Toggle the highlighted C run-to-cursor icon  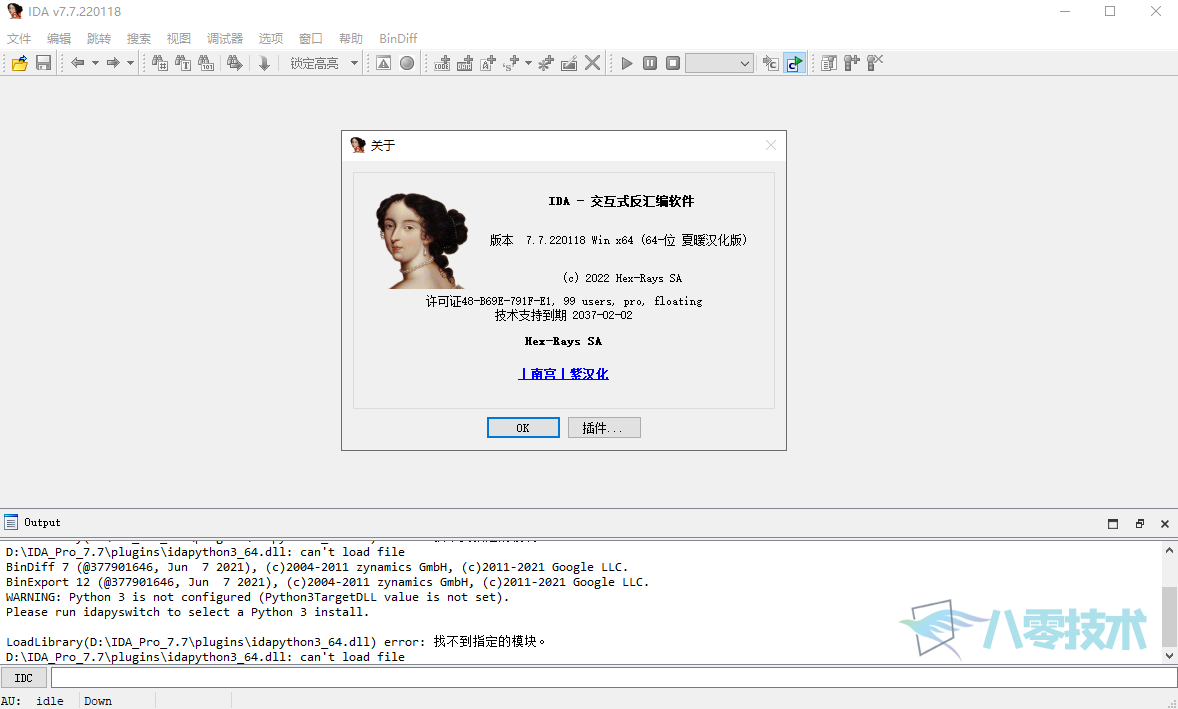[x=794, y=63]
